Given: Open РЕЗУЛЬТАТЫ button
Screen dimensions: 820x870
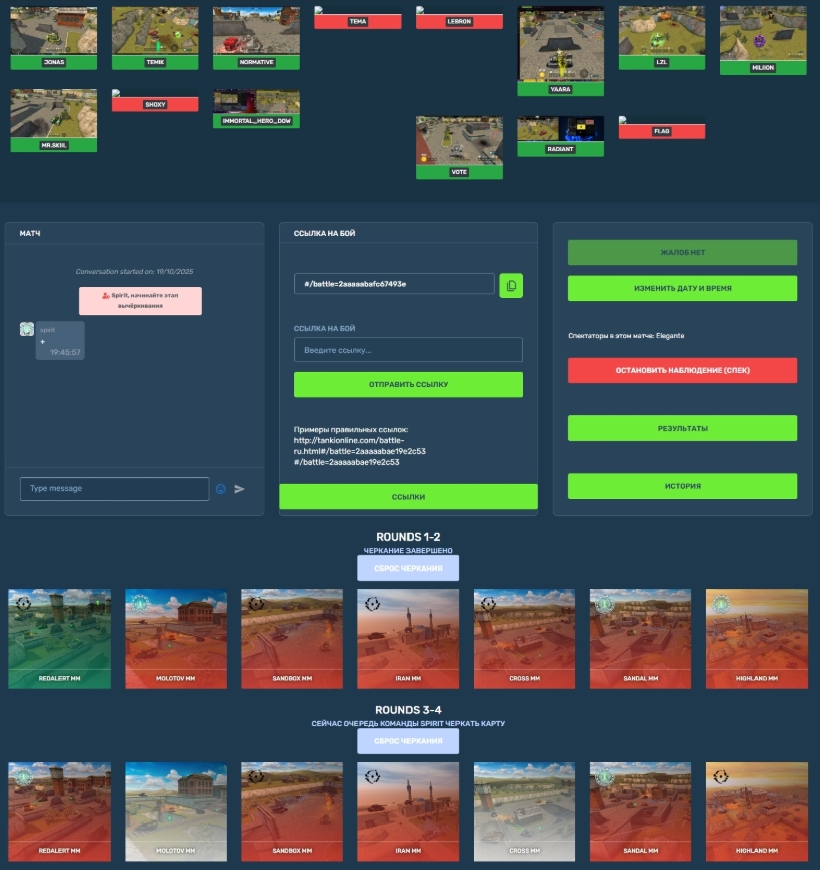Looking at the screenshot, I should pyautogui.click(x=682, y=428).
